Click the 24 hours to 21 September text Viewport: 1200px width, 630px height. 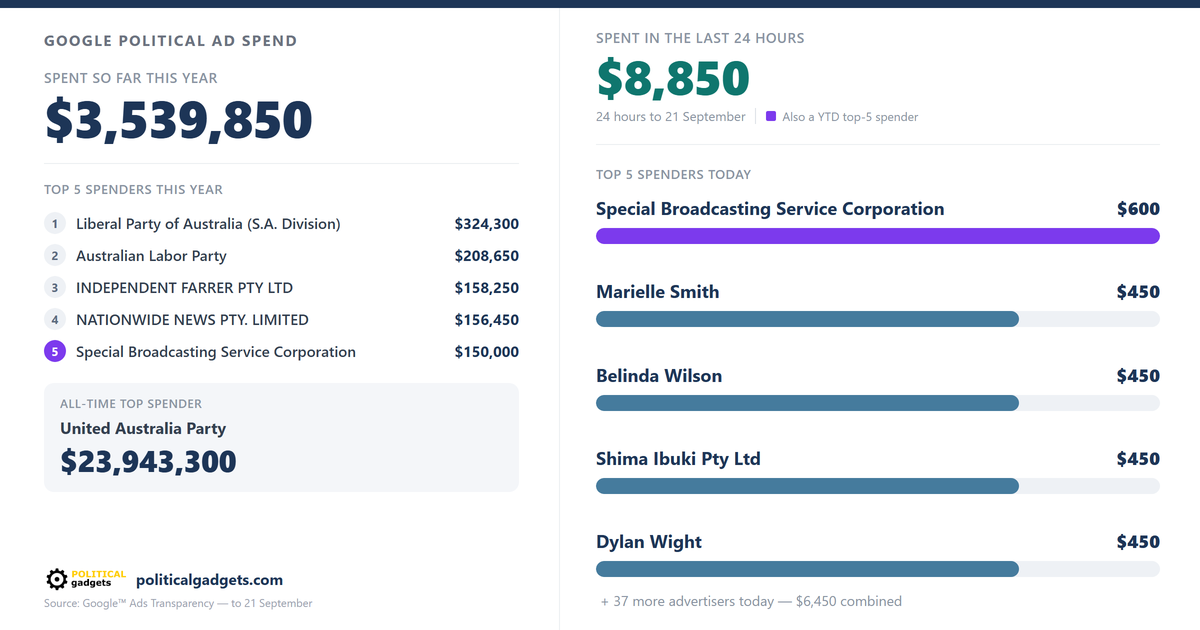[x=671, y=117]
